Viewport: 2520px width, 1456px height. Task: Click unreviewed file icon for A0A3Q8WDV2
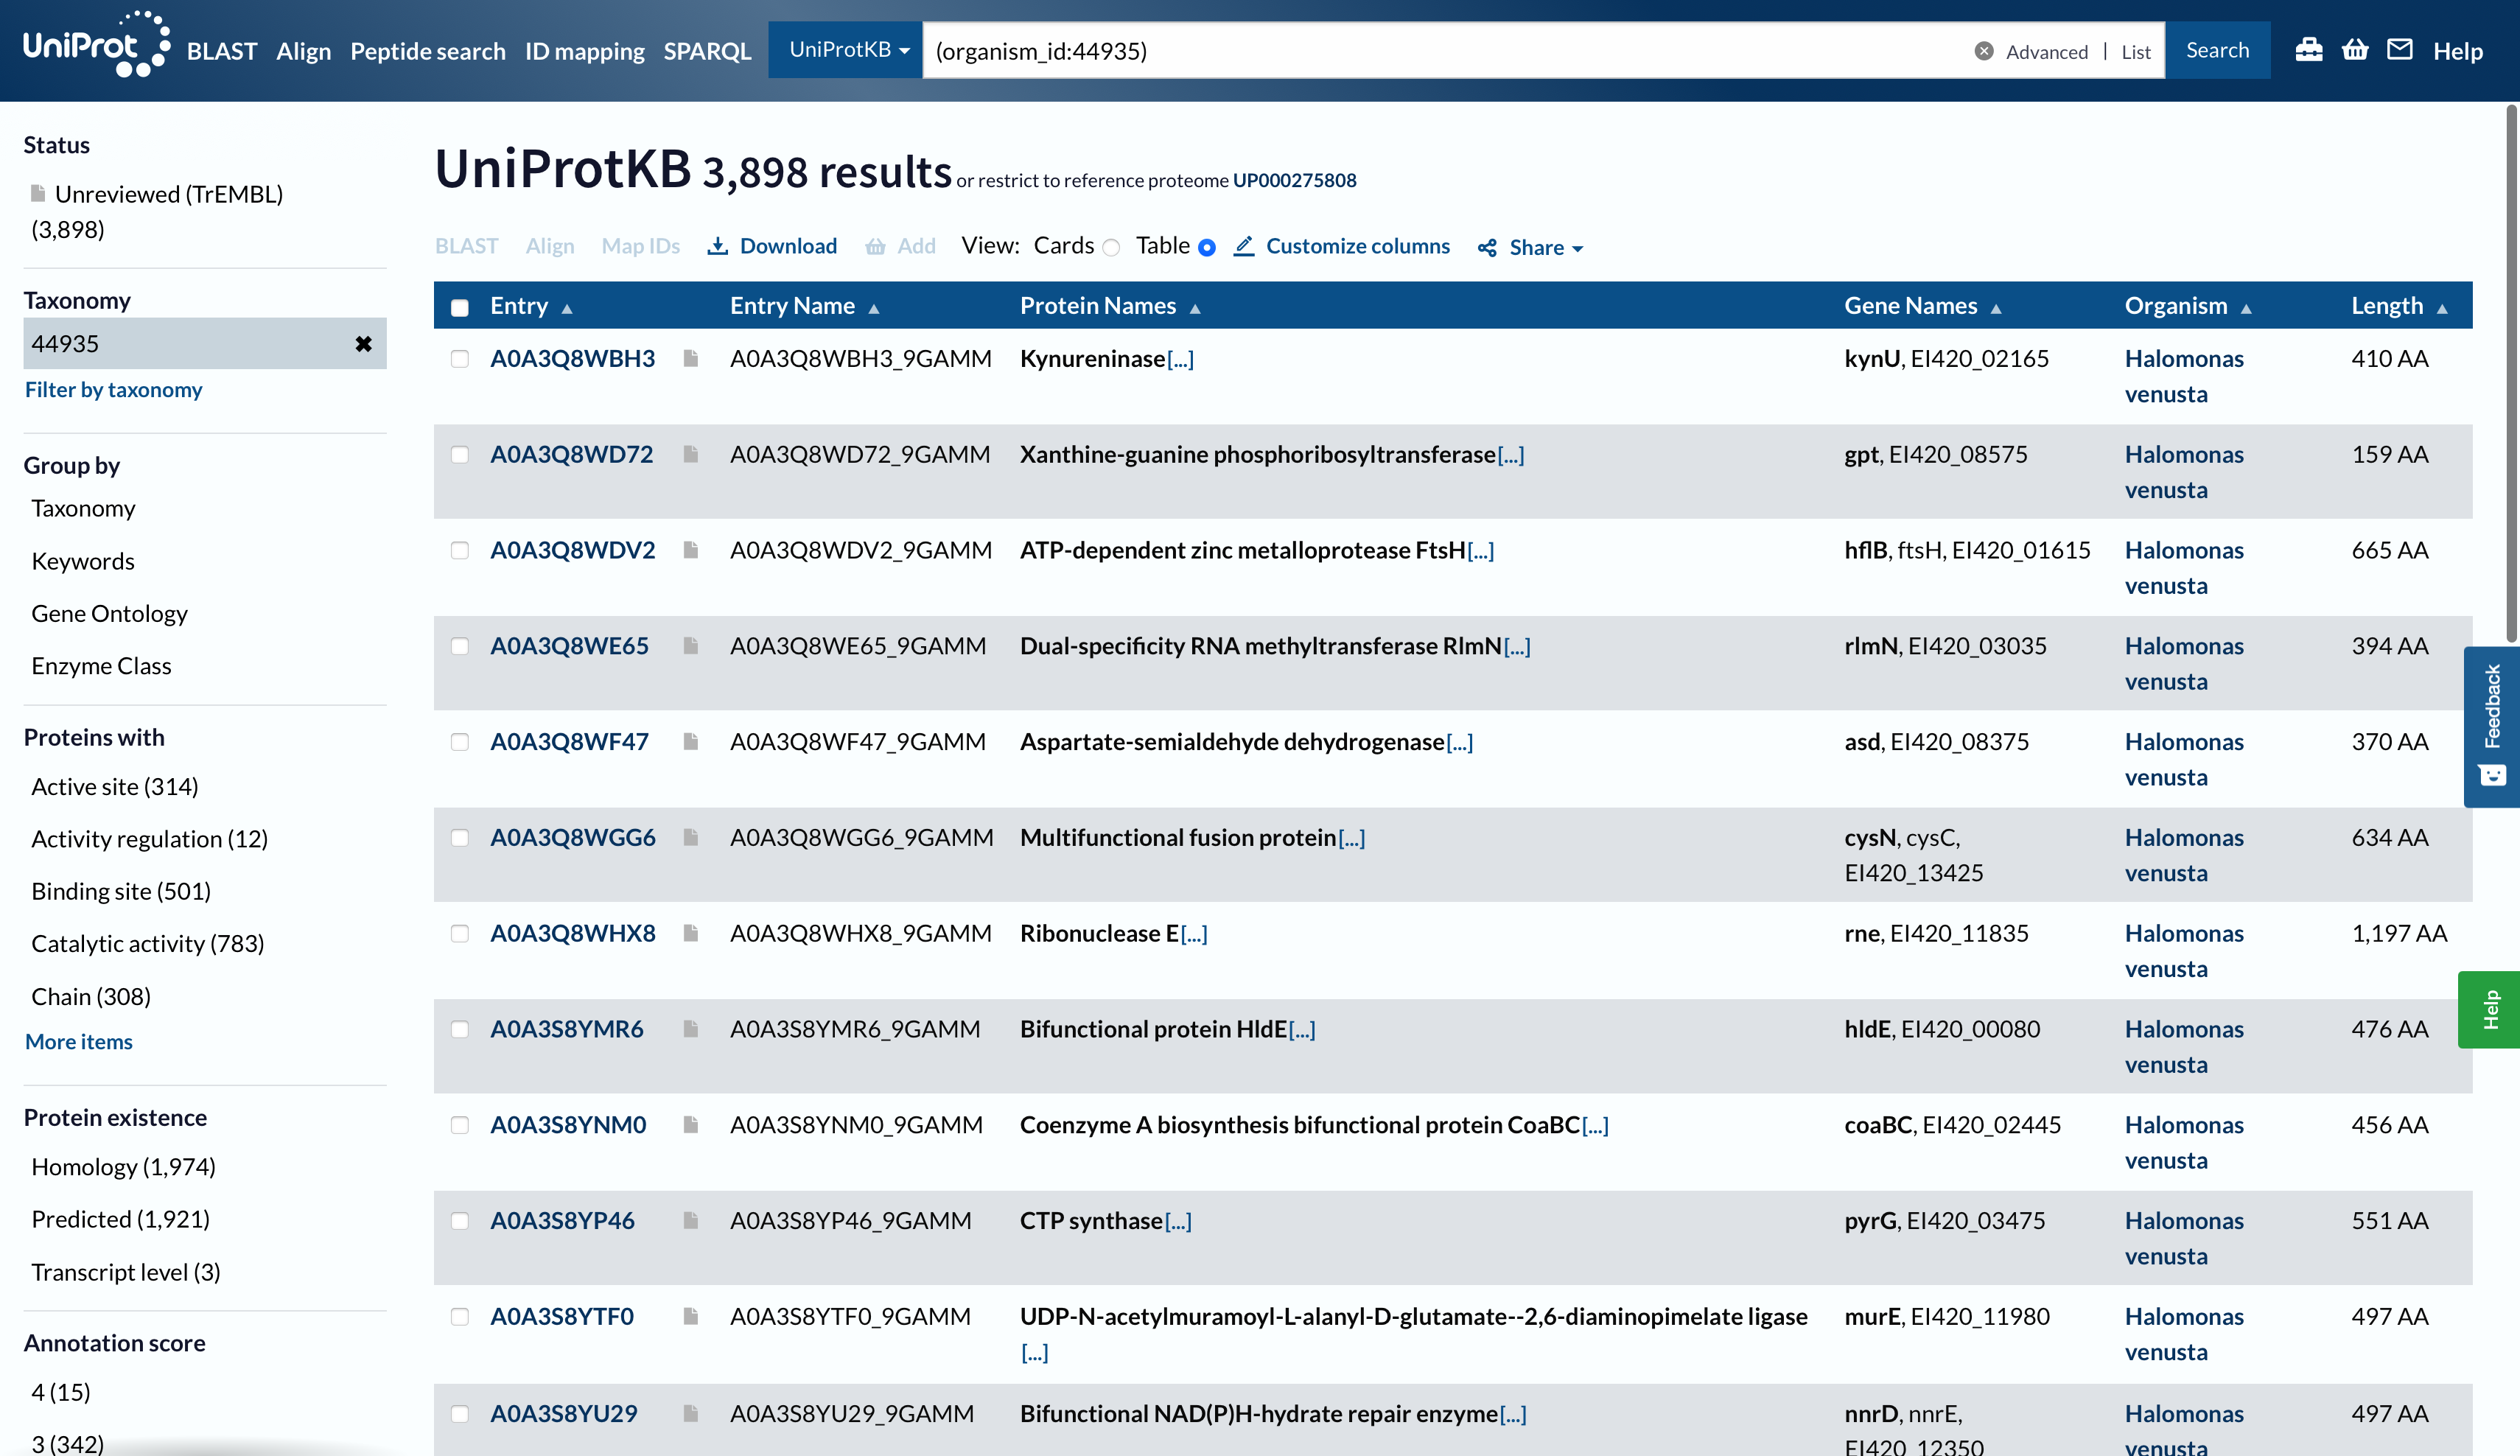click(690, 550)
